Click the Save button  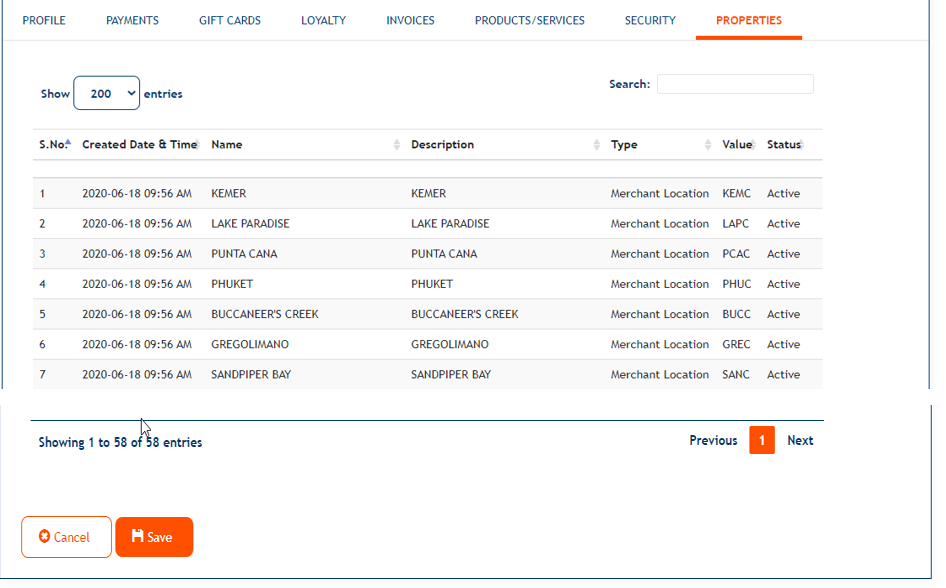click(x=154, y=537)
